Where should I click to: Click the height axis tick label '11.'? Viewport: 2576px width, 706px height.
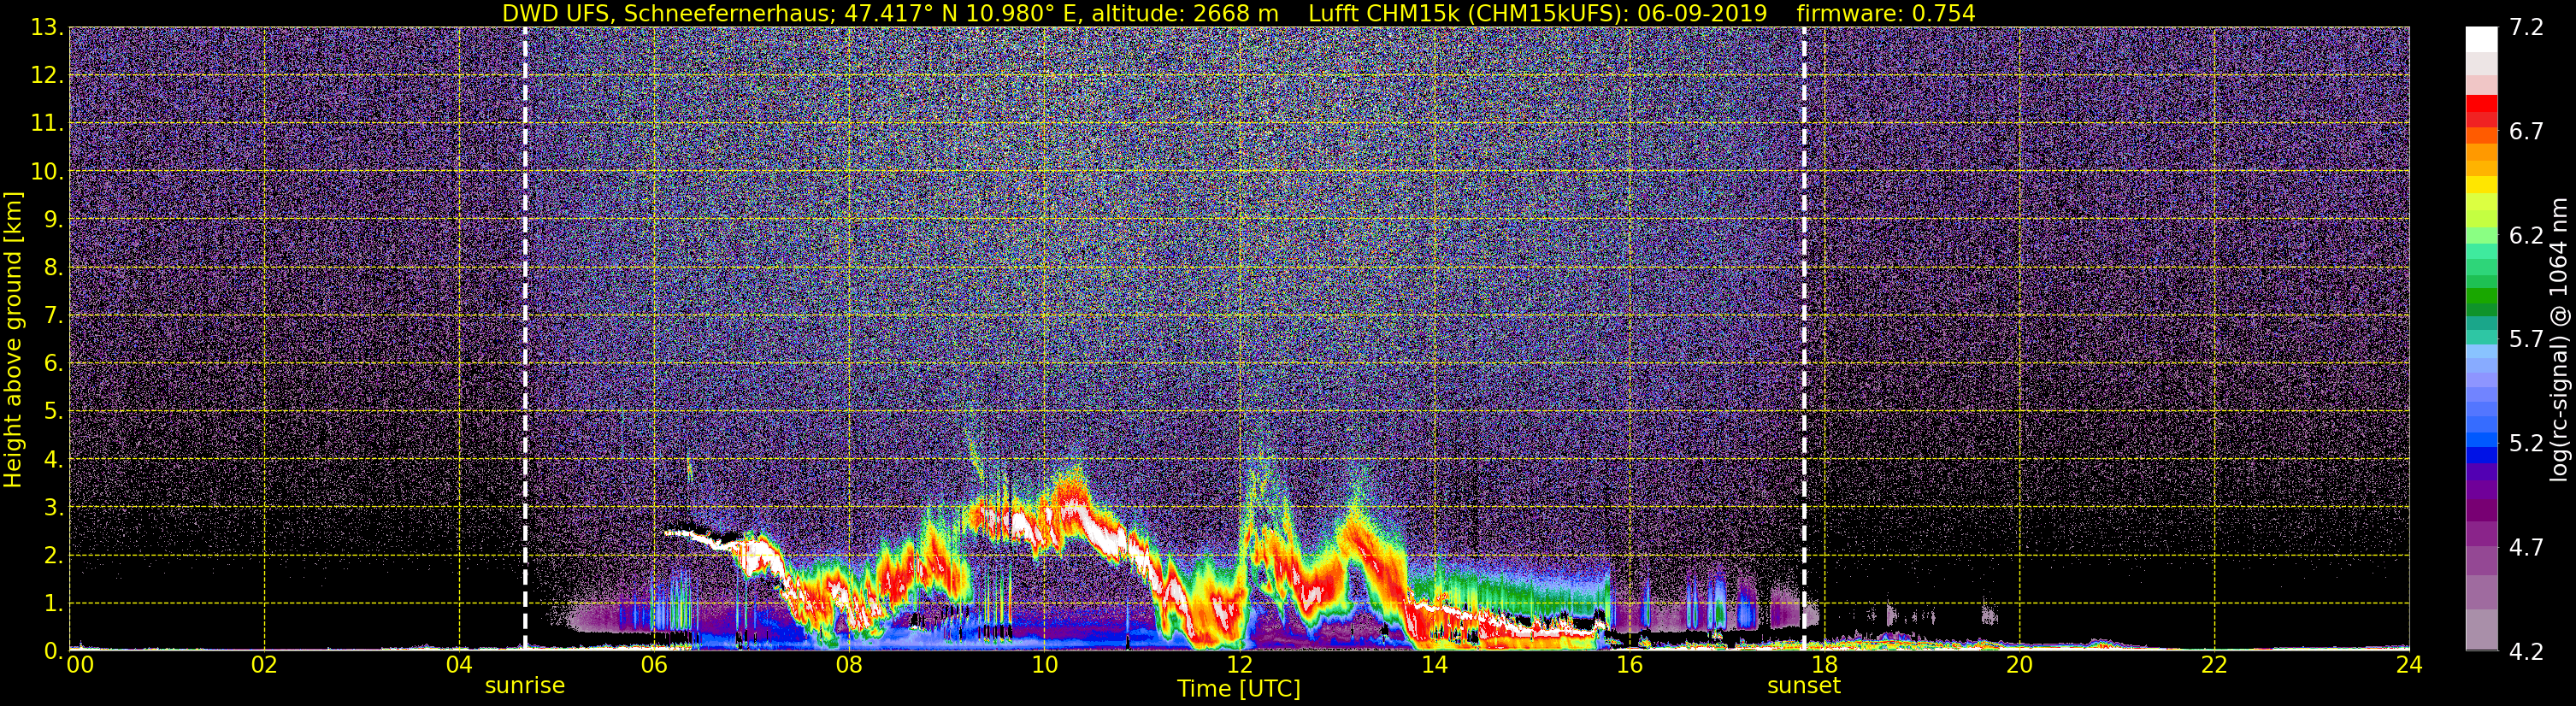[x=47, y=123]
